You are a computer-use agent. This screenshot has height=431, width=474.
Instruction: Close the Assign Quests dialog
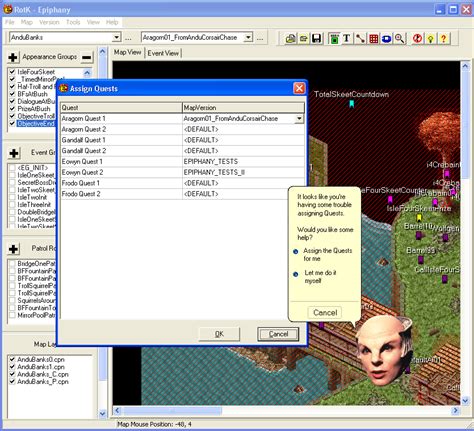(299, 88)
